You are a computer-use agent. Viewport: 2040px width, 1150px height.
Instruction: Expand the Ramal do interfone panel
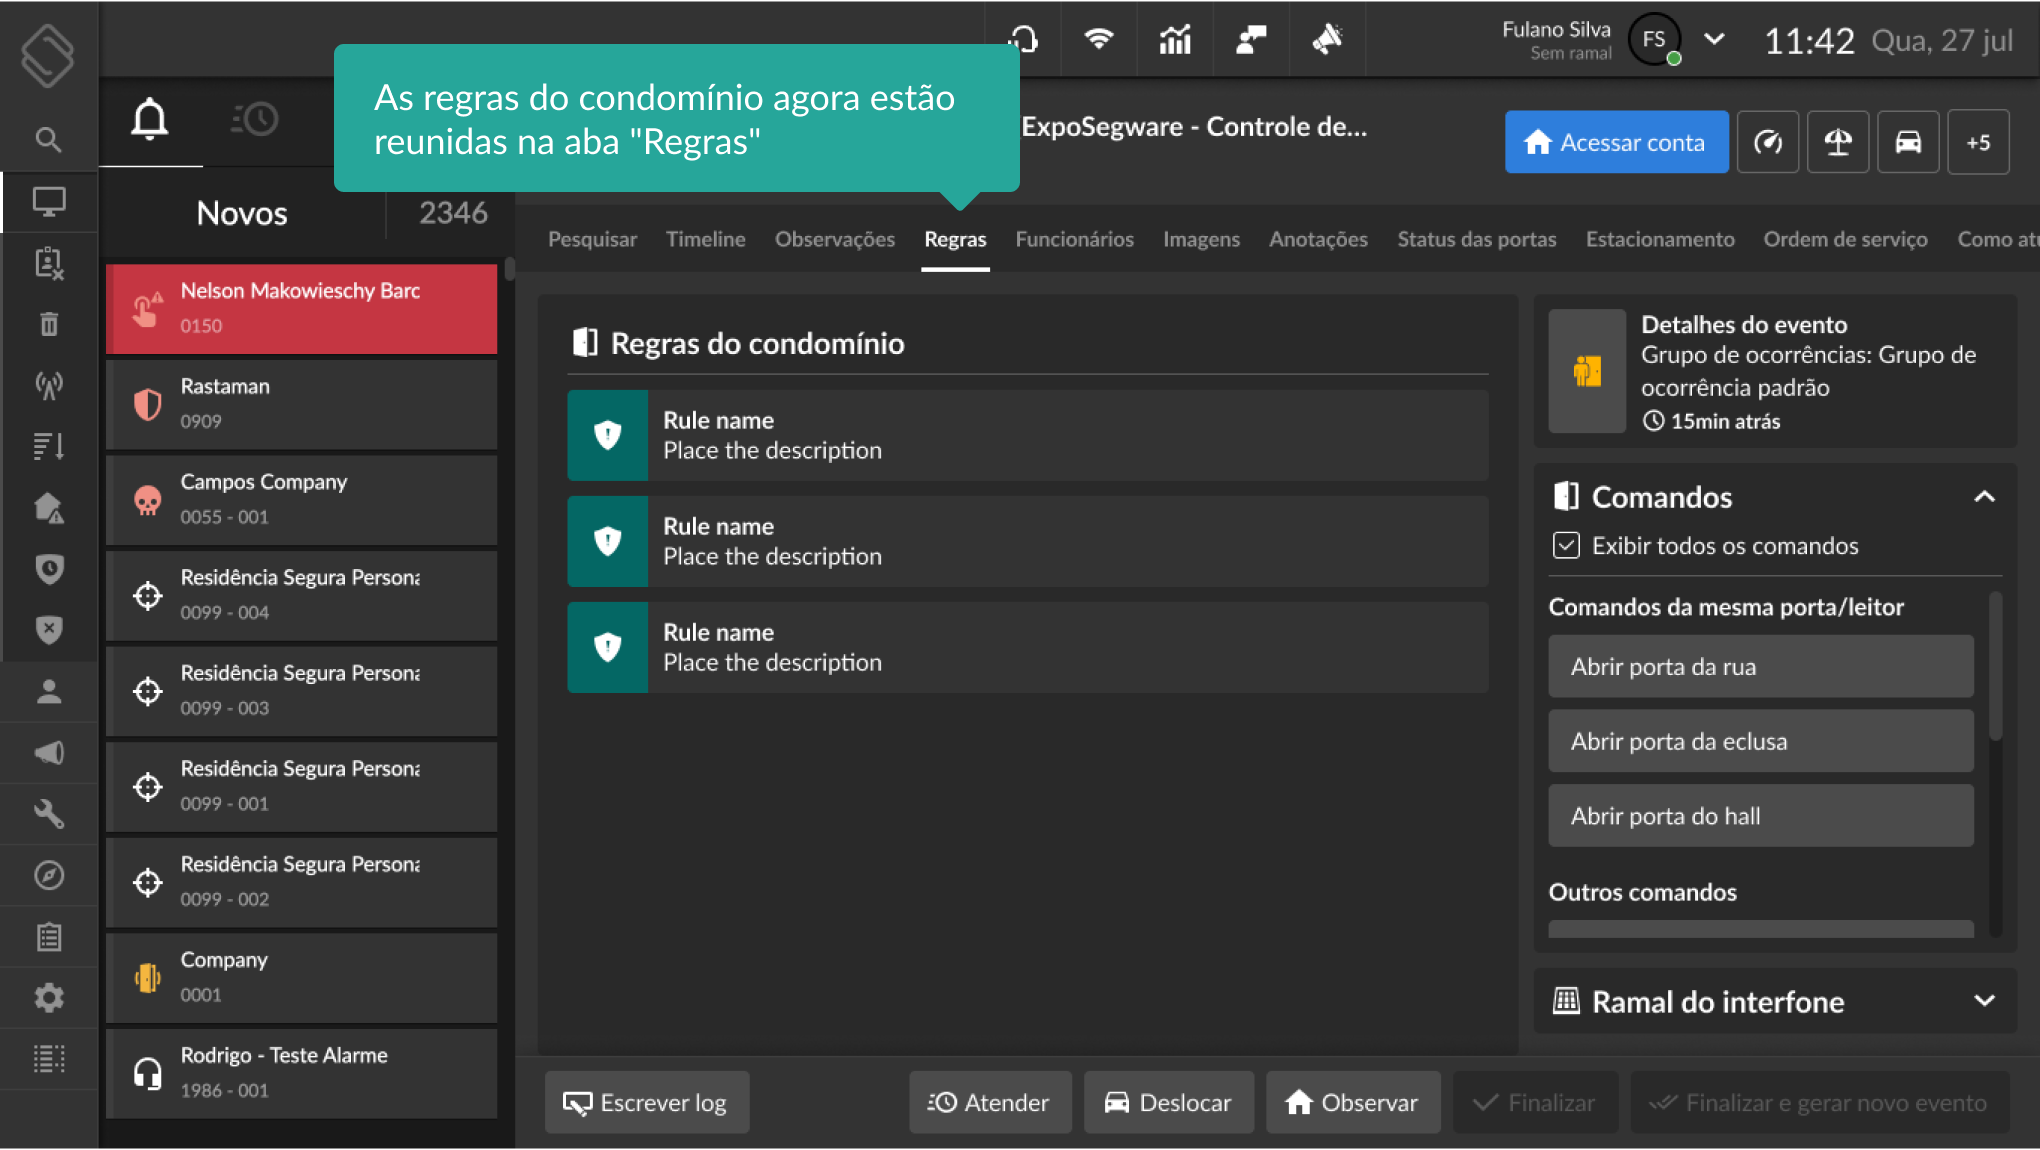click(1984, 1001)
